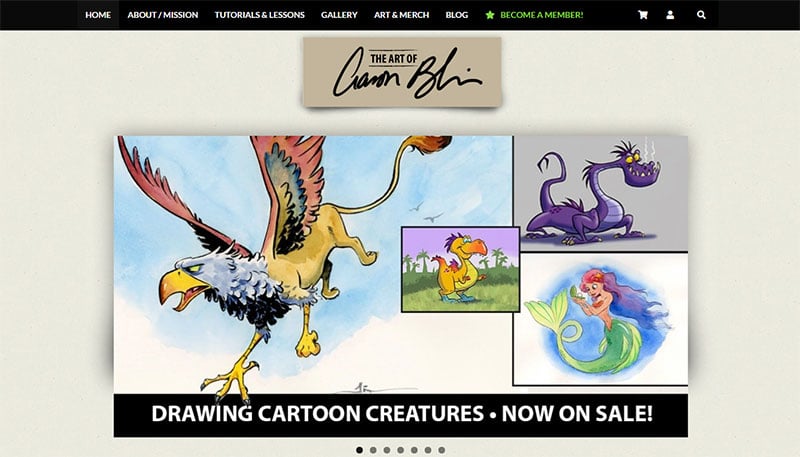Expand the Gallery menu

[339, 15]
